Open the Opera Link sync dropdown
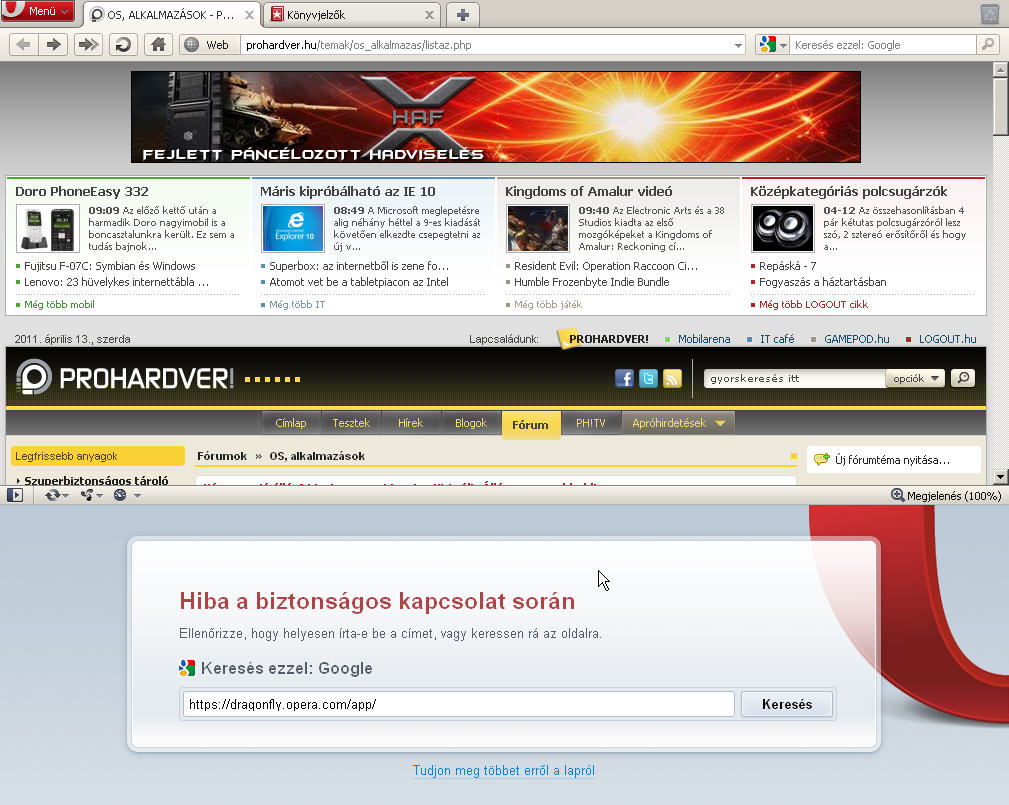Image resolution: width=1009 pixels, height=805 pixels. point(57,495)
